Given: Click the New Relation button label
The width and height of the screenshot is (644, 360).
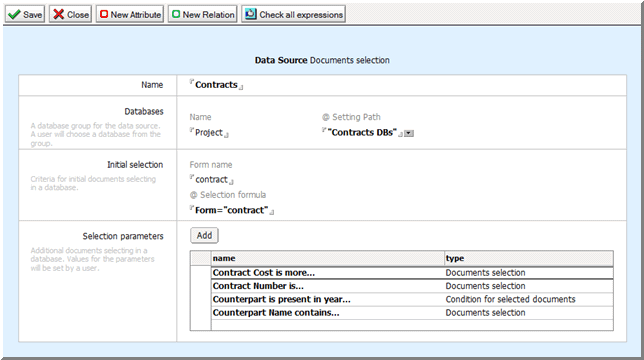Looking at the screenshot, I should [208, 15].
